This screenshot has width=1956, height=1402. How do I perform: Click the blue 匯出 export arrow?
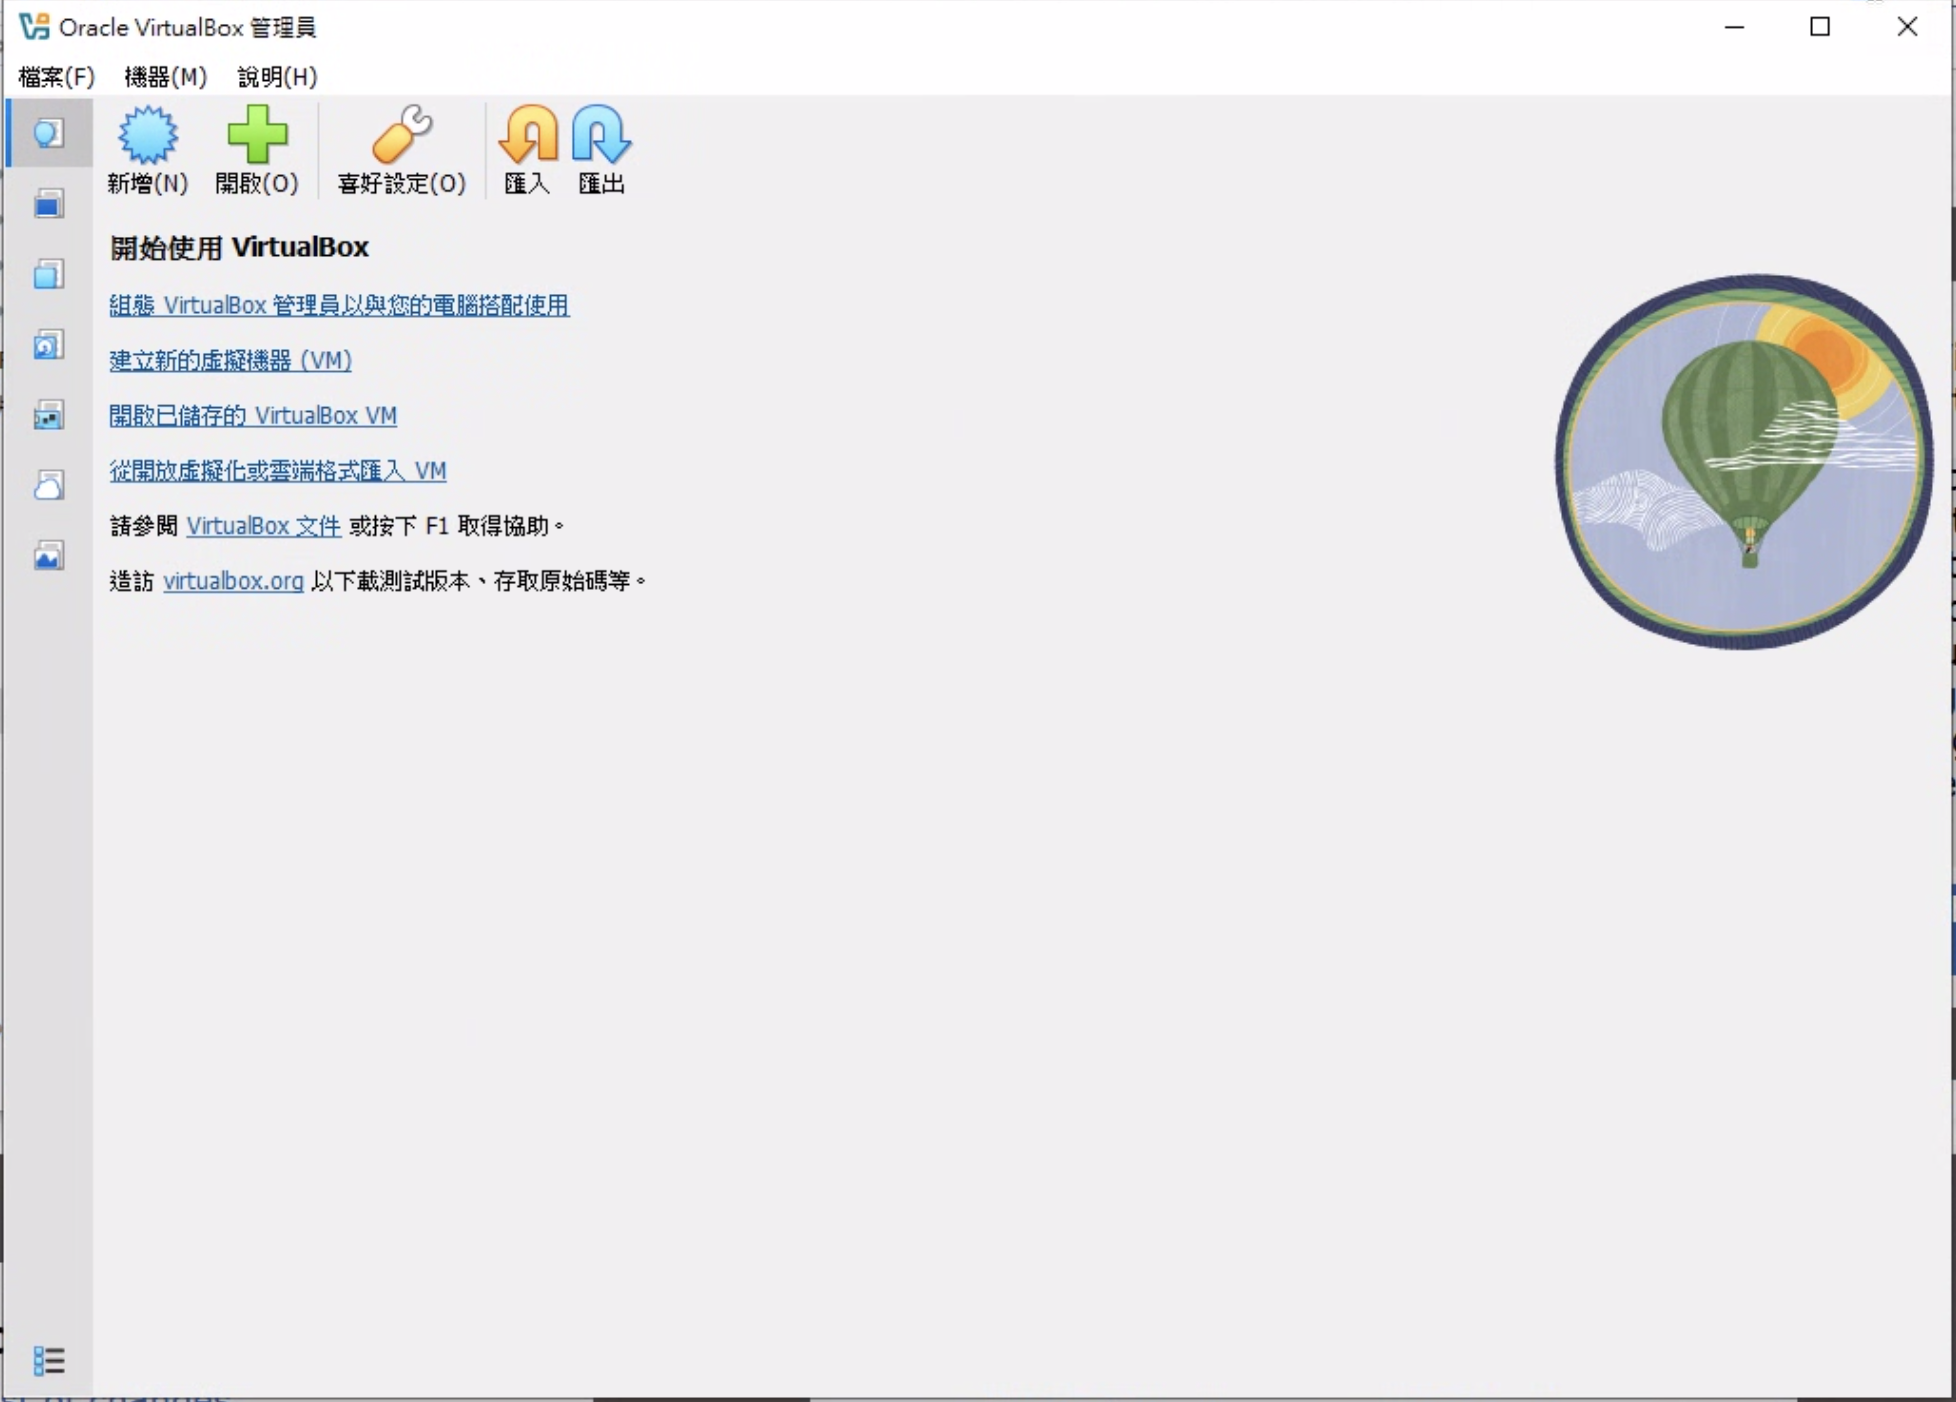pyautogui.click(x=601, y=135)
